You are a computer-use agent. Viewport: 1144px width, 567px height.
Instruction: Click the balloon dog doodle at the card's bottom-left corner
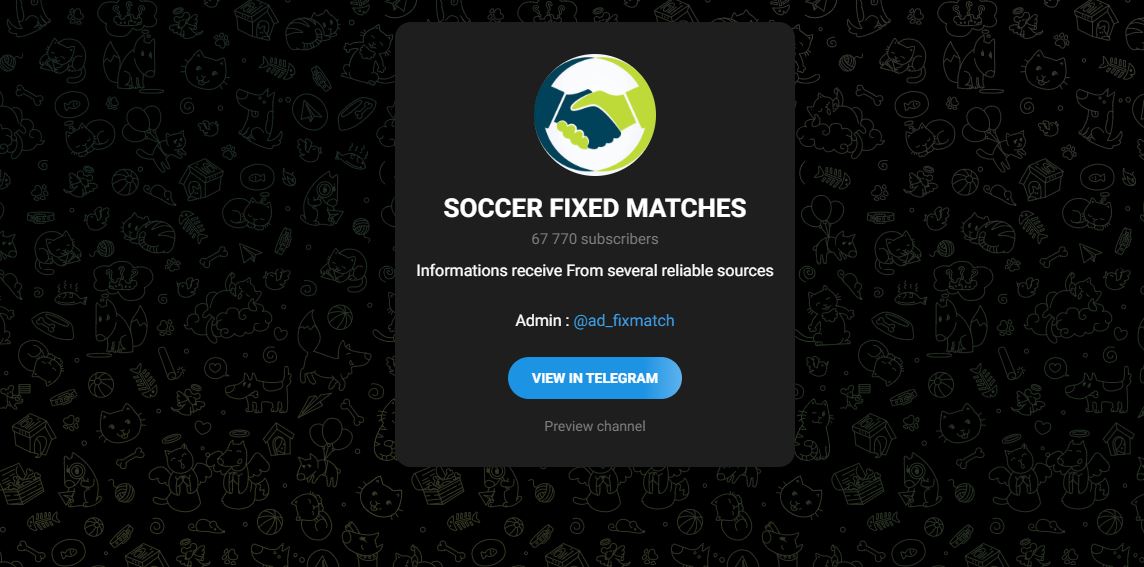pos(323,450)
